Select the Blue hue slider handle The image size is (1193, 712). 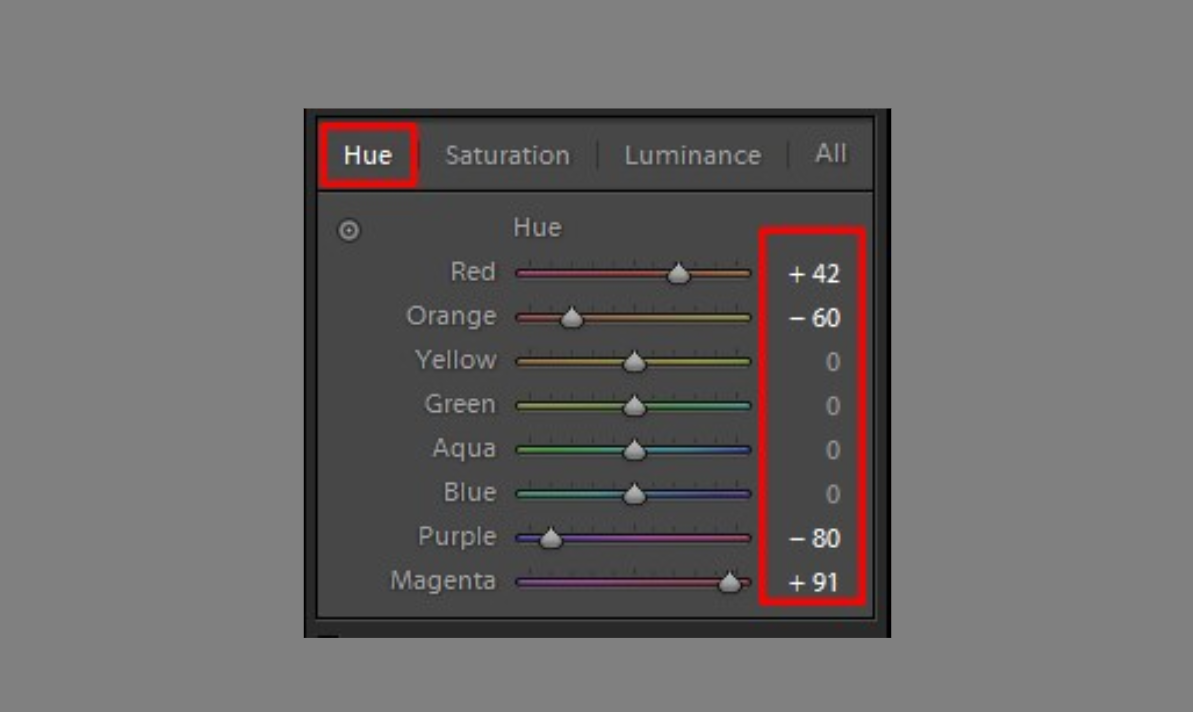[634, 494]
